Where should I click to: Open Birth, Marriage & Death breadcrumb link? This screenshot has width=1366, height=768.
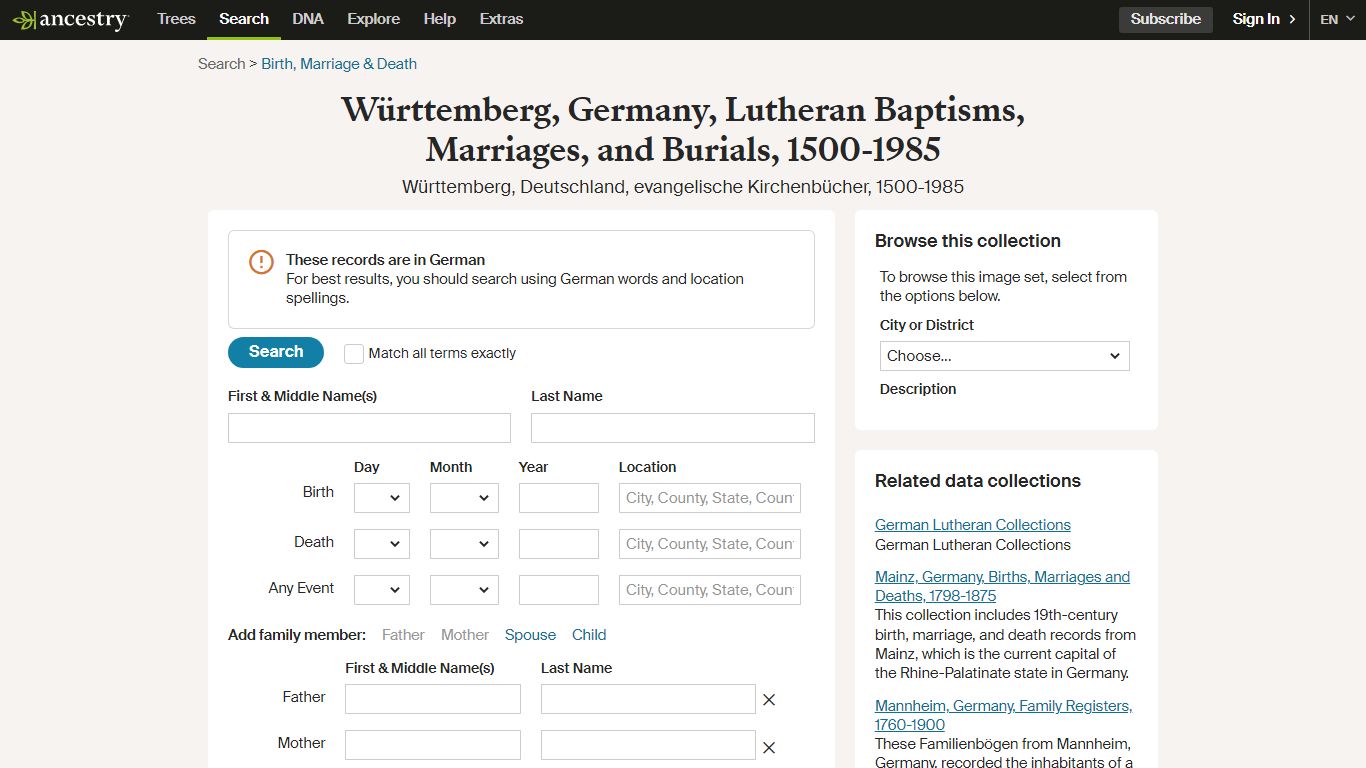click(339, 64)
